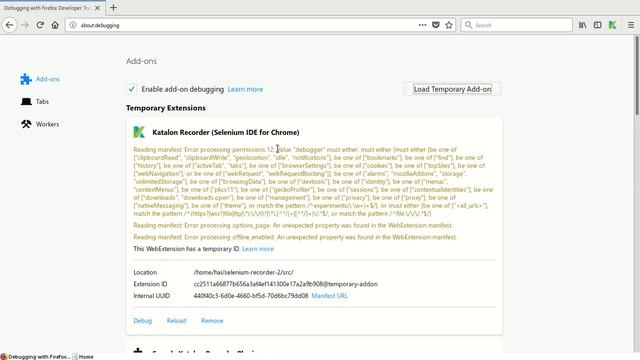Remove the Katalon Recorder extension

[212, 321]
